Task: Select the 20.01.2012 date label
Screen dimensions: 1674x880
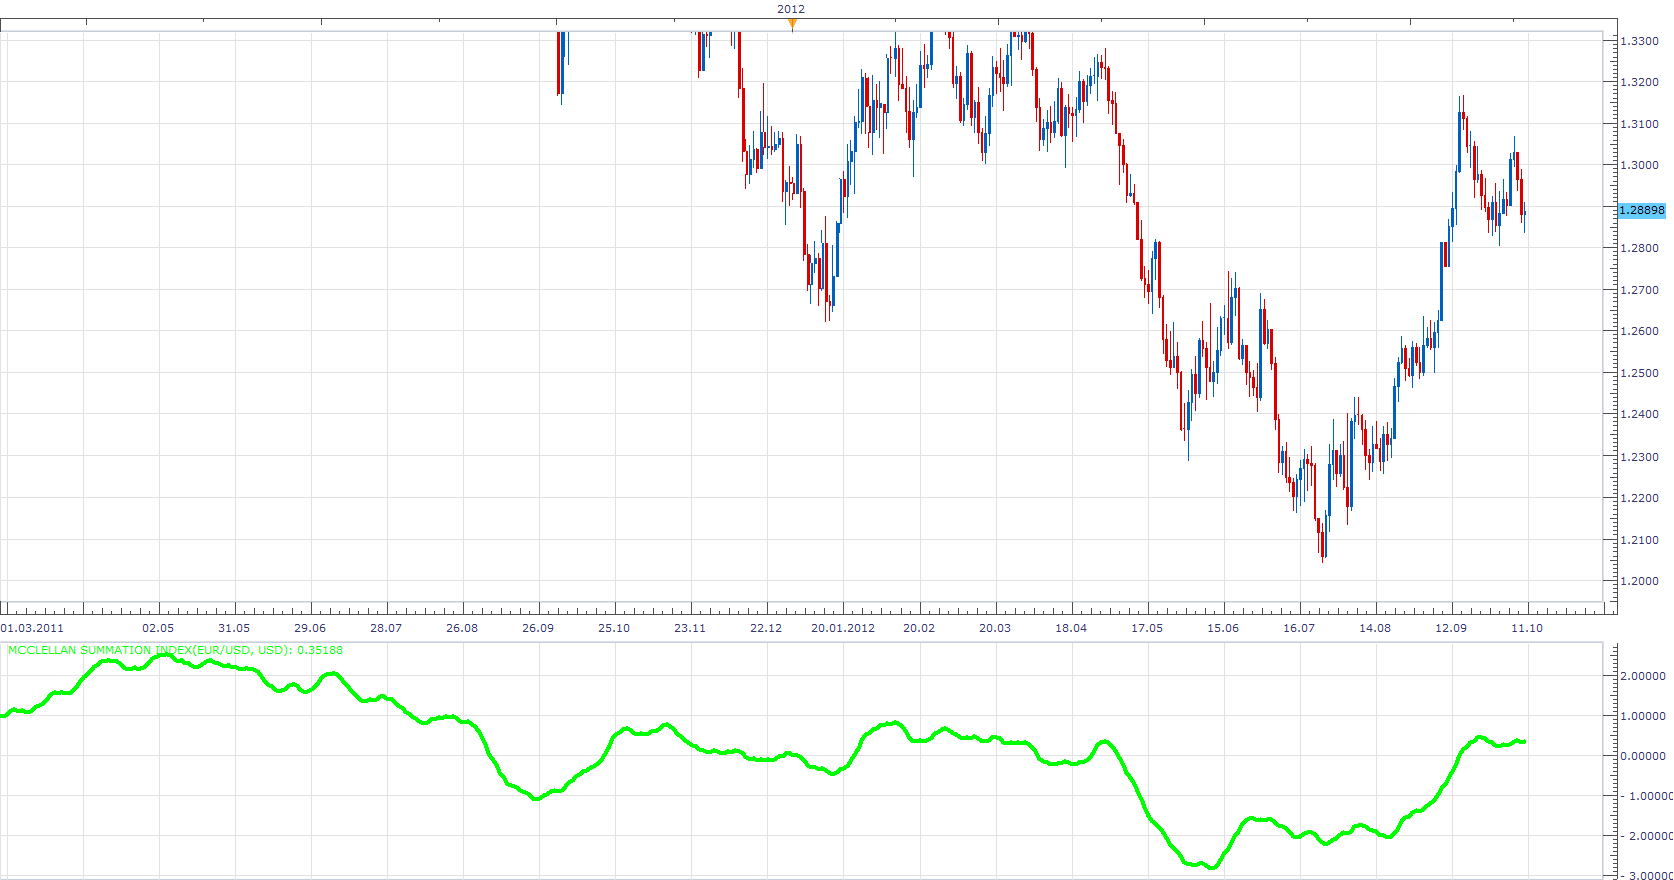Action: [843, 628]
